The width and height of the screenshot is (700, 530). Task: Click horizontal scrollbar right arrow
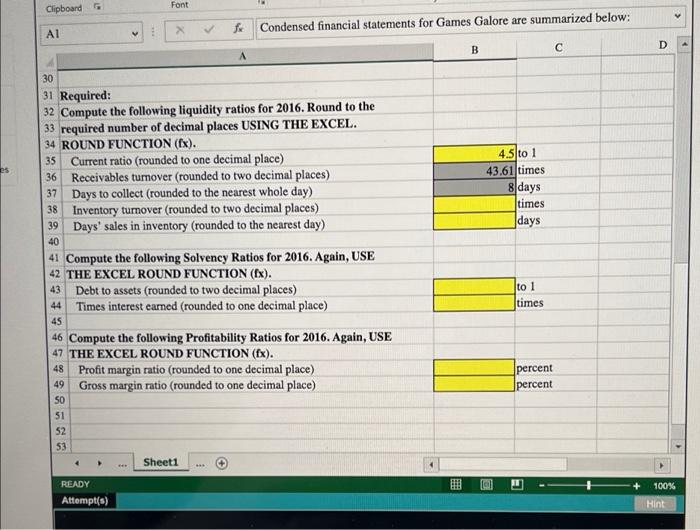(x=662, y=466)
